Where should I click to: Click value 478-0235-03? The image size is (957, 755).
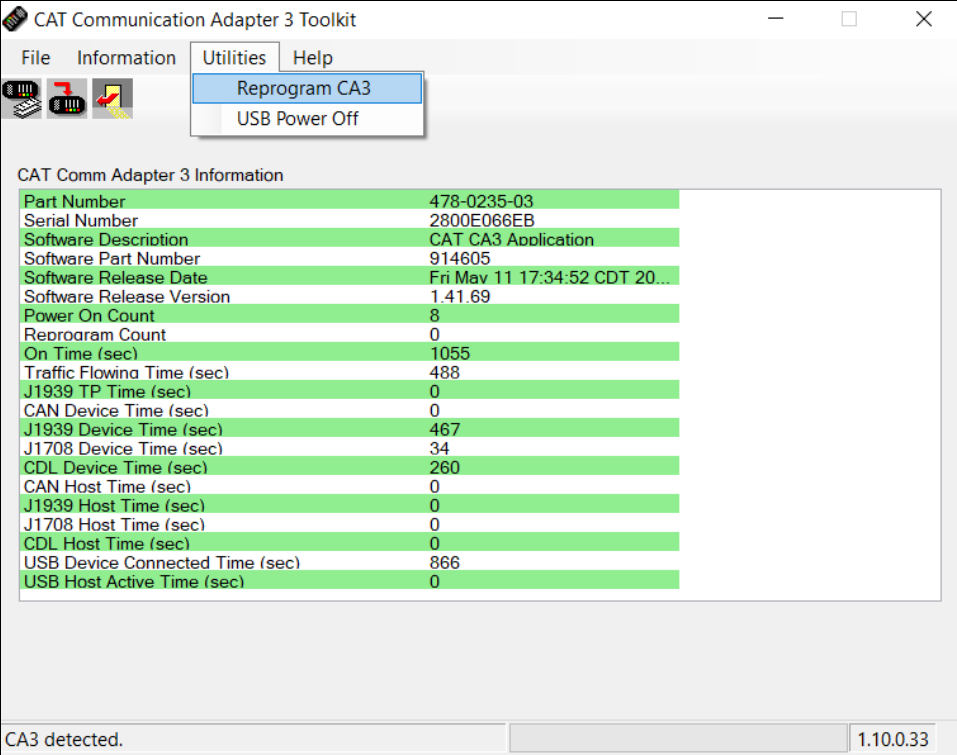point(481,201)
